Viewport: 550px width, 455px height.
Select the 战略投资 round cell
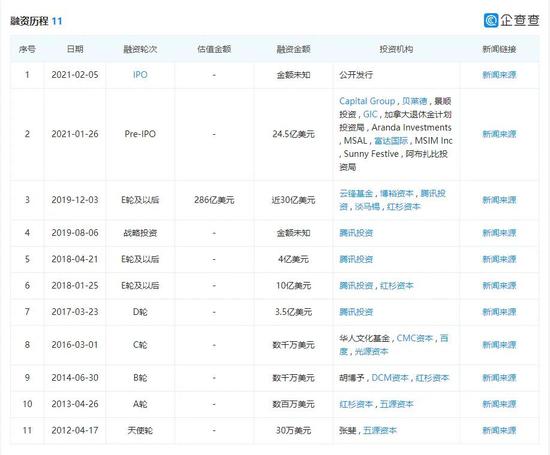140,233
